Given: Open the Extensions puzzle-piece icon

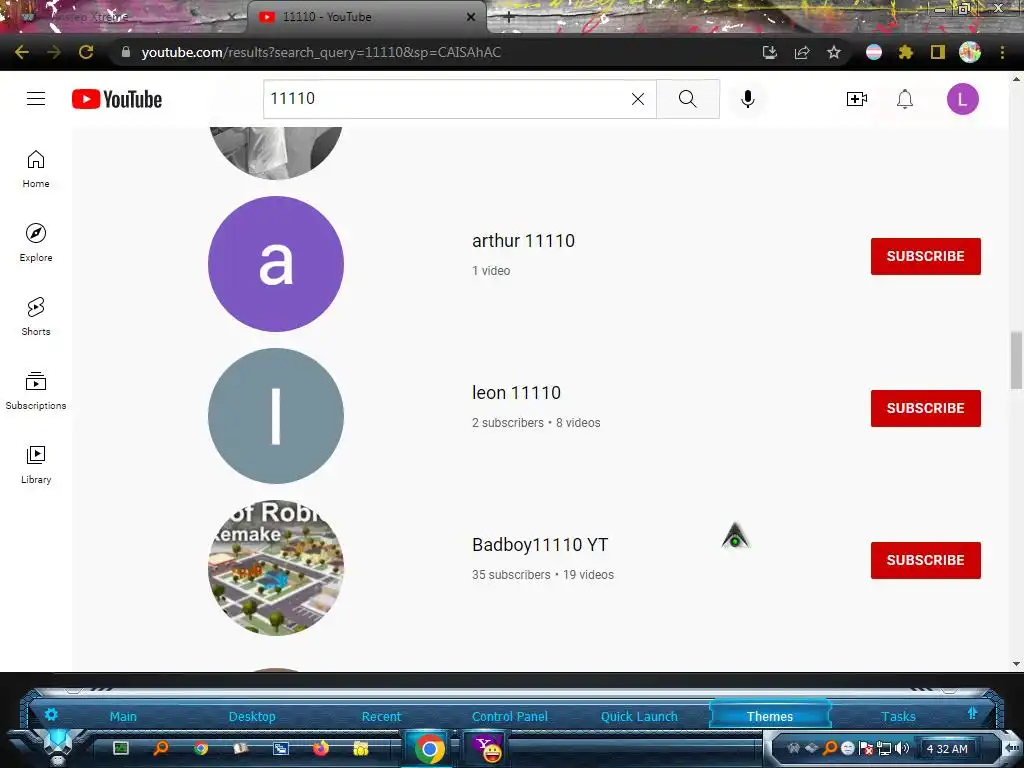Looking at the screenshot, I should coord(905,52).
